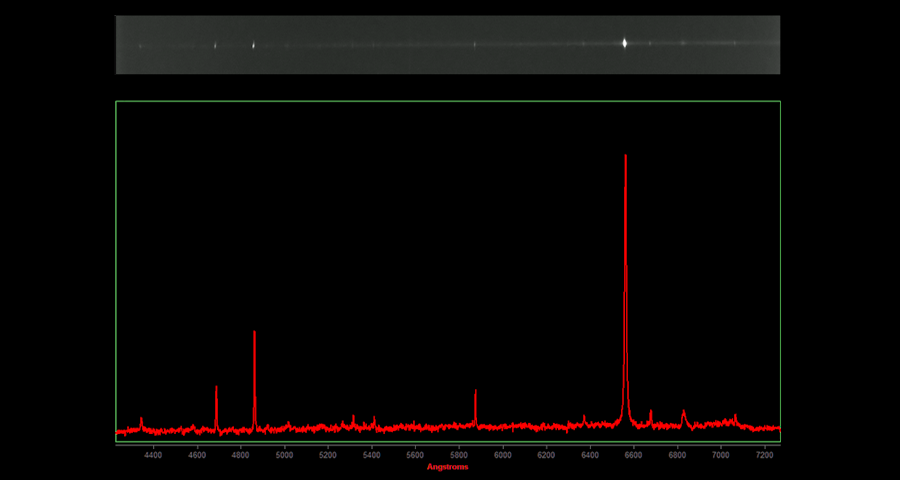Click the 7000 tick label on the axis
Image resolution: width=900 pixels, height=480 pixels.
point(720,455)
